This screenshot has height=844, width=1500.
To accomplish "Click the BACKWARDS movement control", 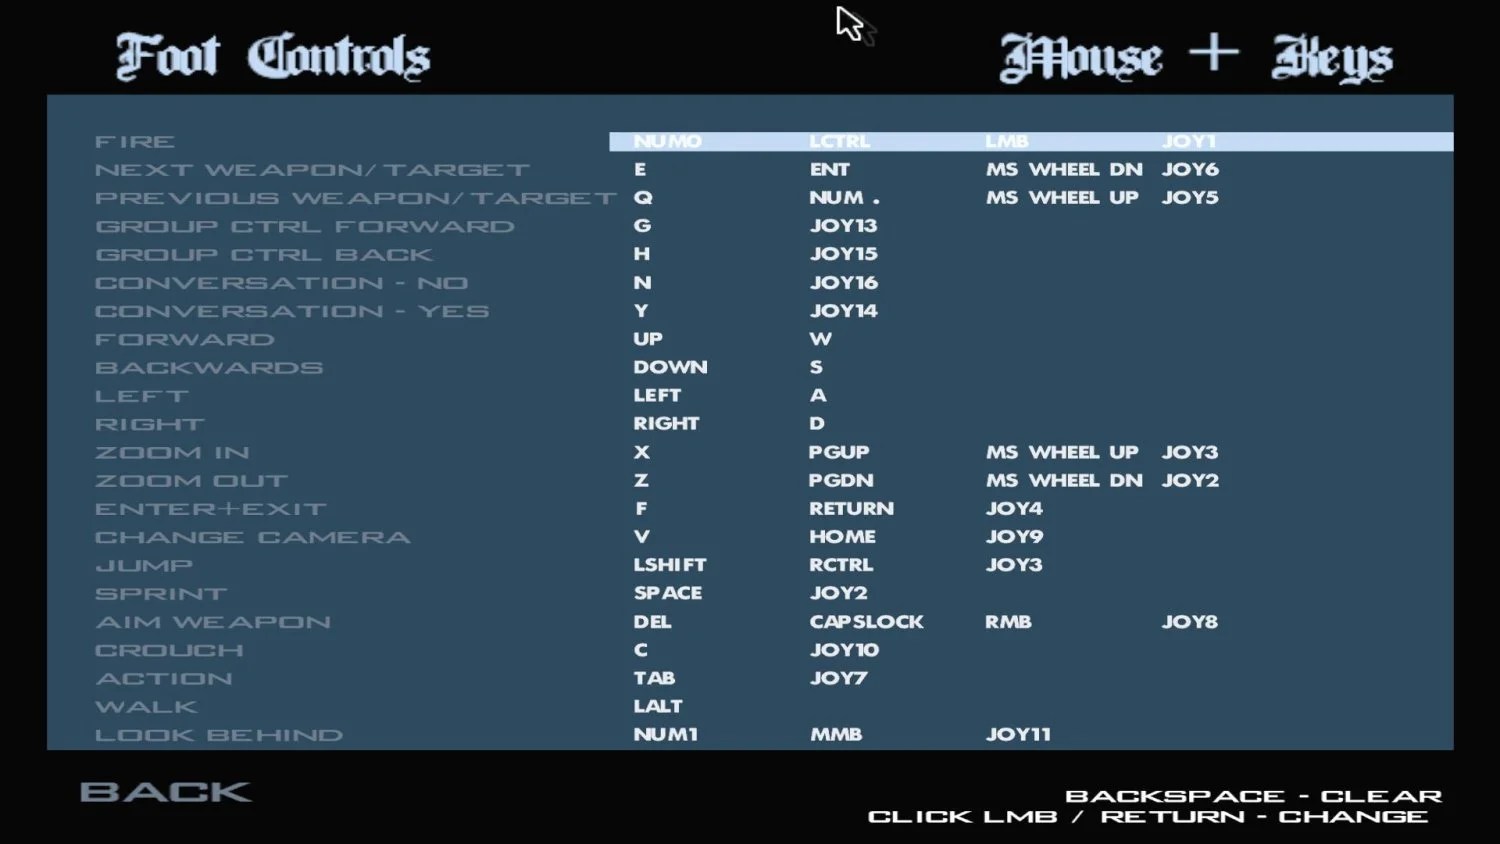I will [750, 368].
